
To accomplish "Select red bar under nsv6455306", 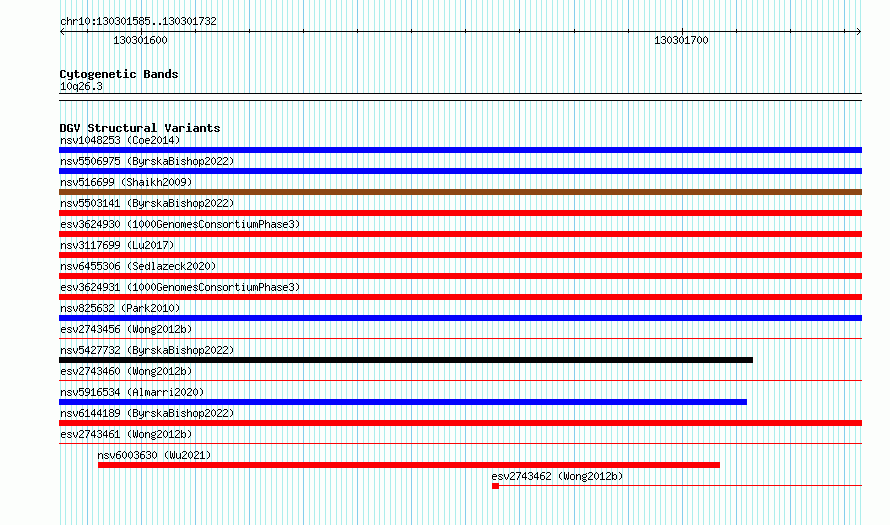I will pyautogui.click(x=460, y=276).
